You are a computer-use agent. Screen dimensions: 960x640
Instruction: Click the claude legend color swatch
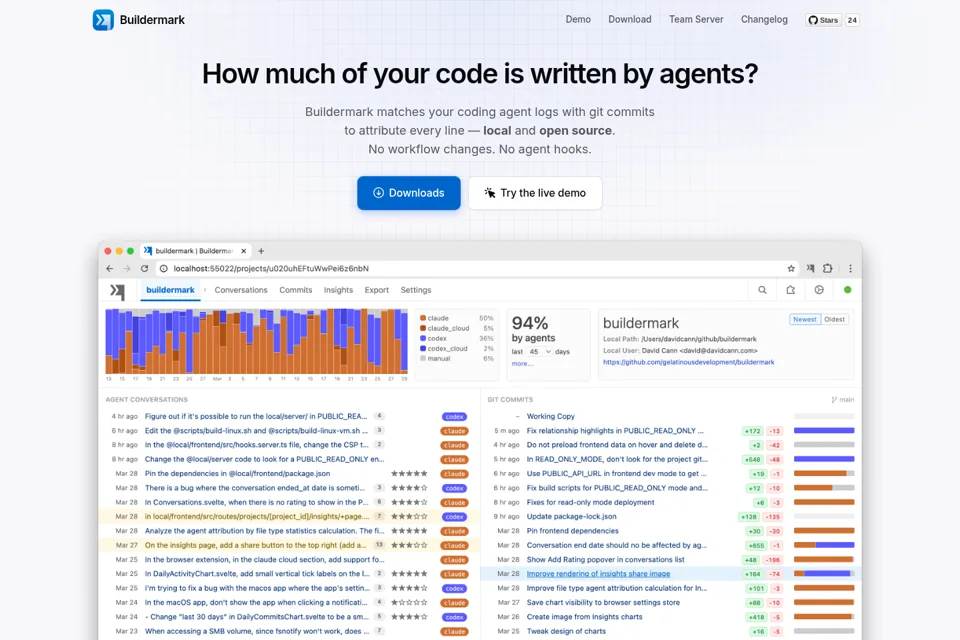coord(423,318)
